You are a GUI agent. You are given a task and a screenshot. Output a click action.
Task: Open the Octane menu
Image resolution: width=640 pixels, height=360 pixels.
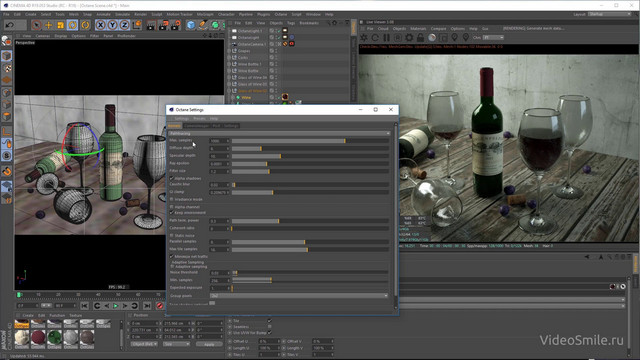coord(280,14)
